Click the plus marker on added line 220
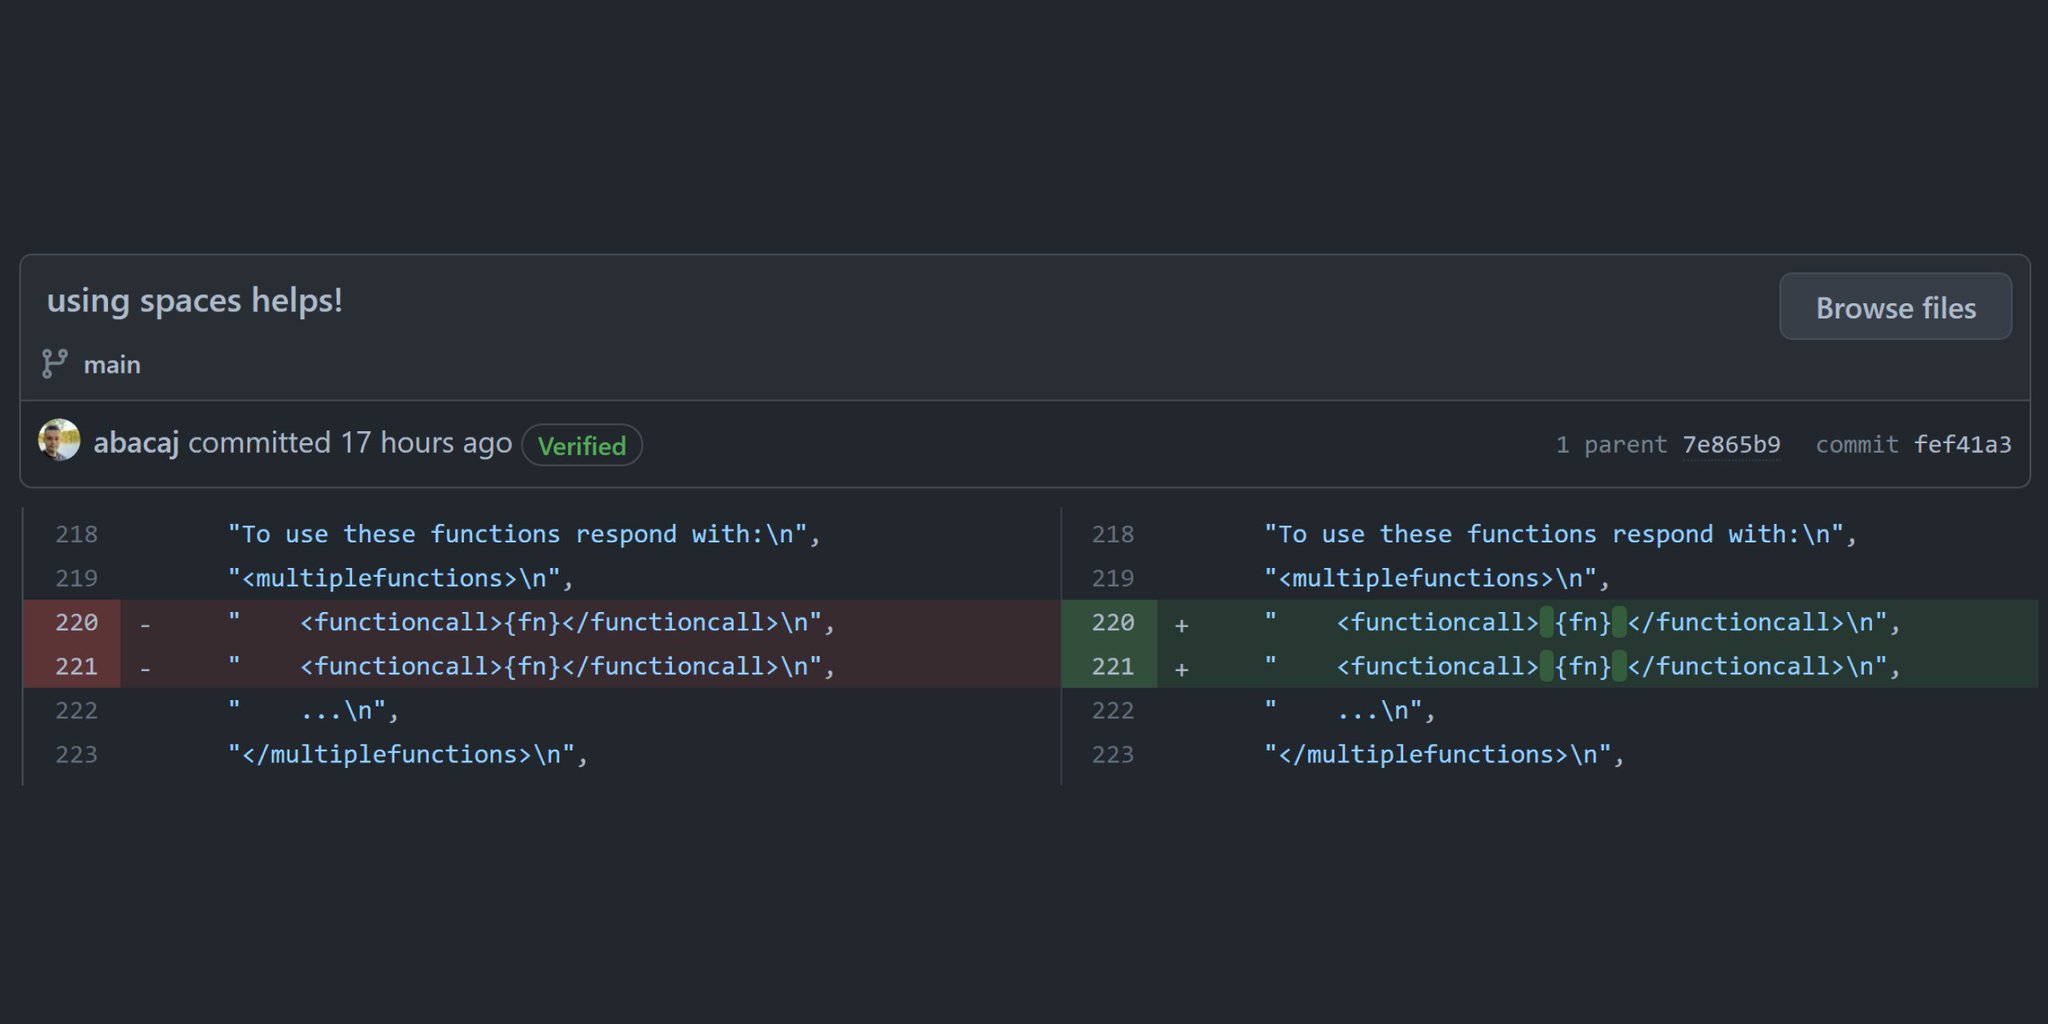The height and width of the screenshot is (1024, 2048). pyautogui.click(x=1181, y=625)
